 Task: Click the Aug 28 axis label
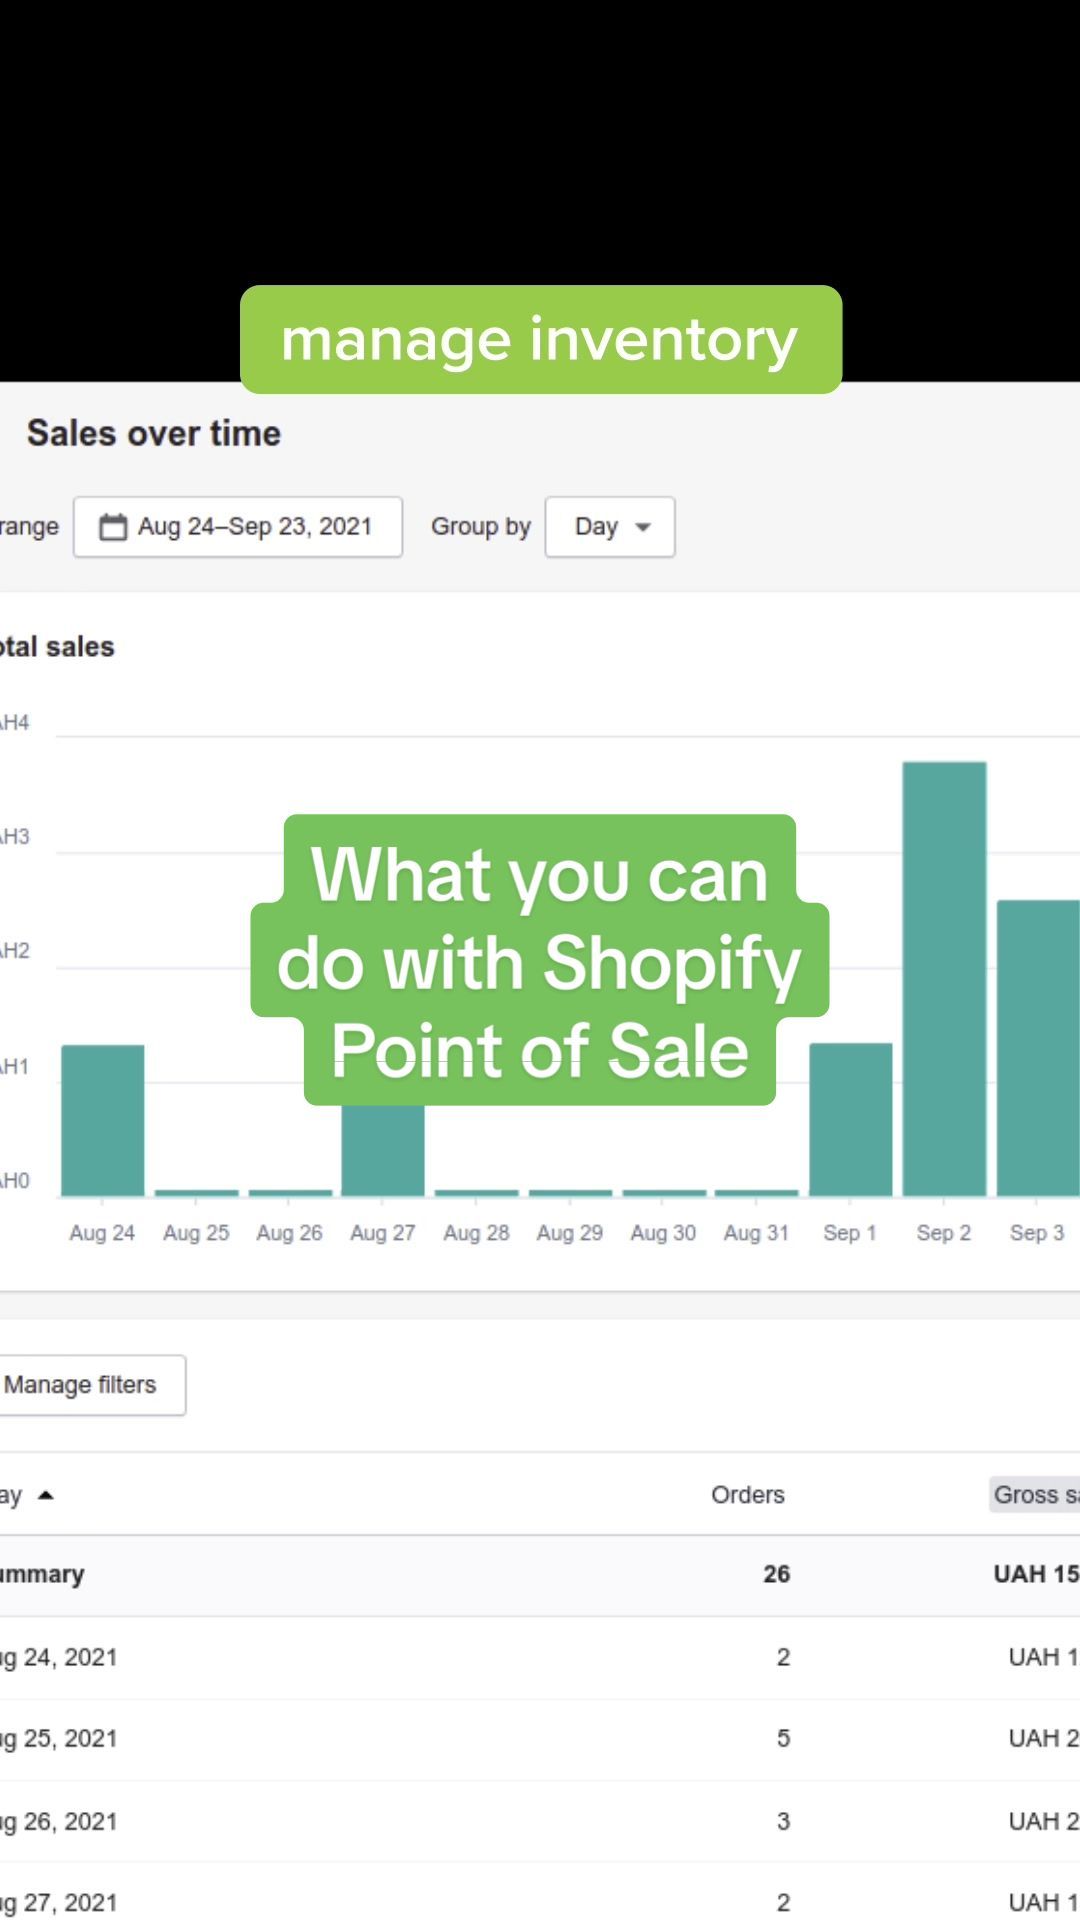tap(476, 1233)
